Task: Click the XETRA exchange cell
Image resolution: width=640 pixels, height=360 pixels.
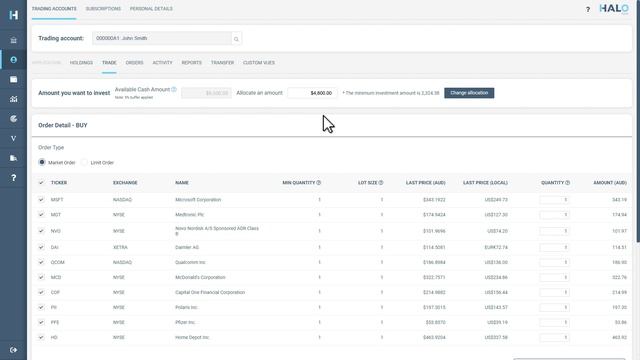Action: 120,247
